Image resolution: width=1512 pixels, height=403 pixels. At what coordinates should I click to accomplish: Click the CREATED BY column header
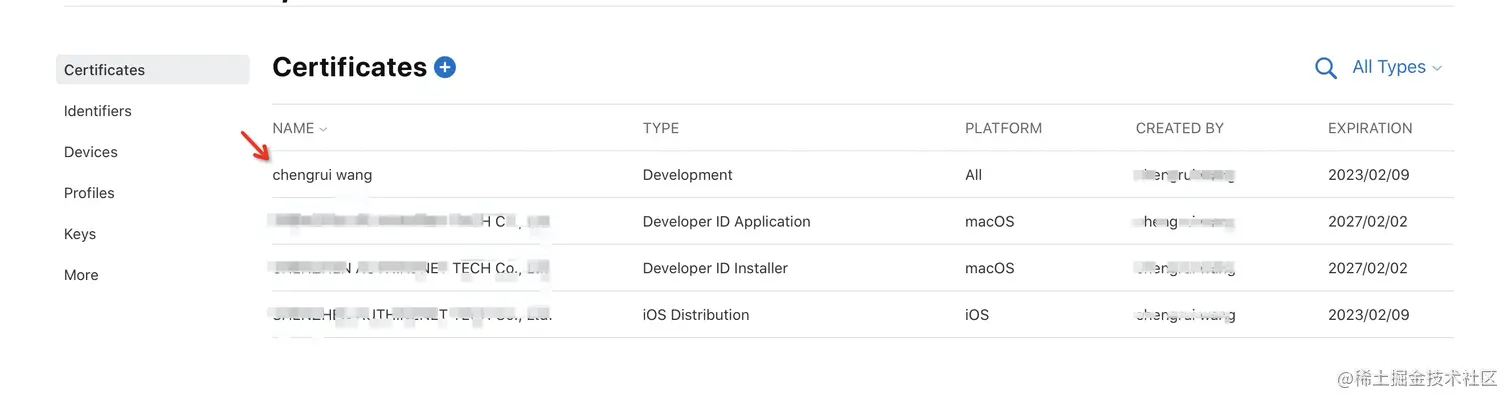click(x=1179, y=128)
